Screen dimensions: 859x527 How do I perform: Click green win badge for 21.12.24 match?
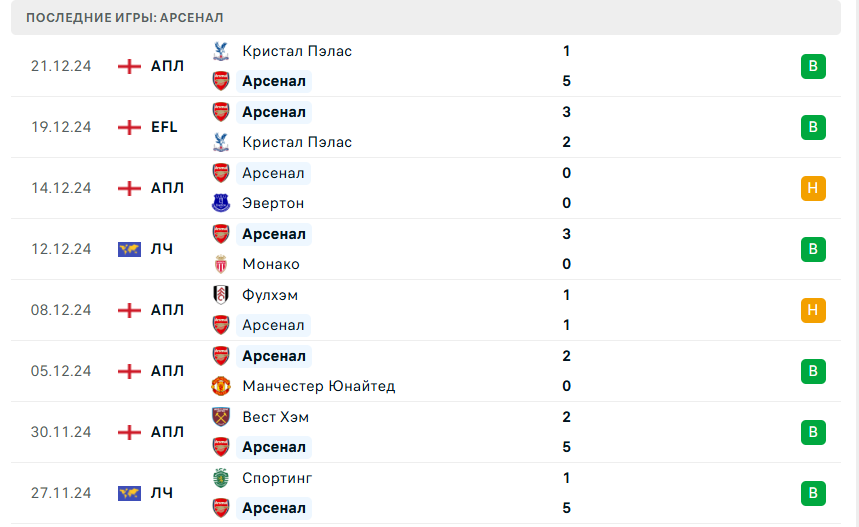[813, 66]
